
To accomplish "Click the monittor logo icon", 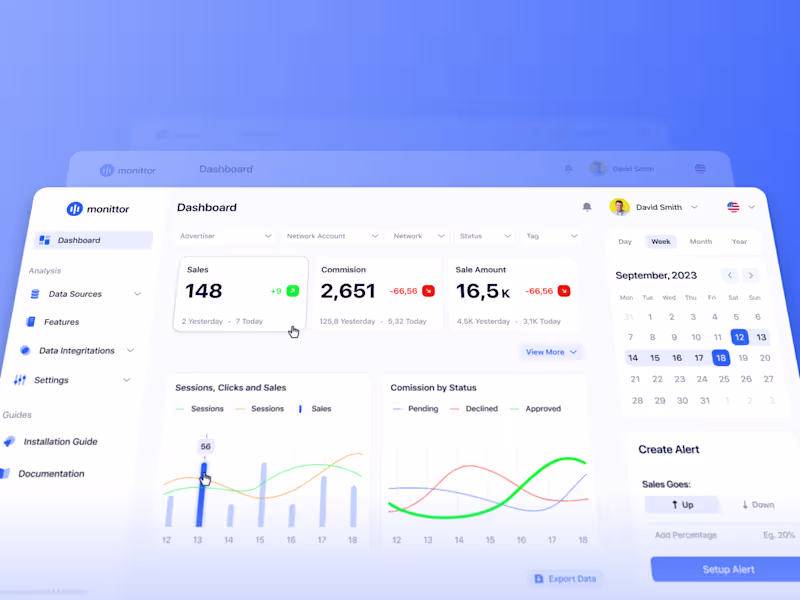I will coord(75,209).
